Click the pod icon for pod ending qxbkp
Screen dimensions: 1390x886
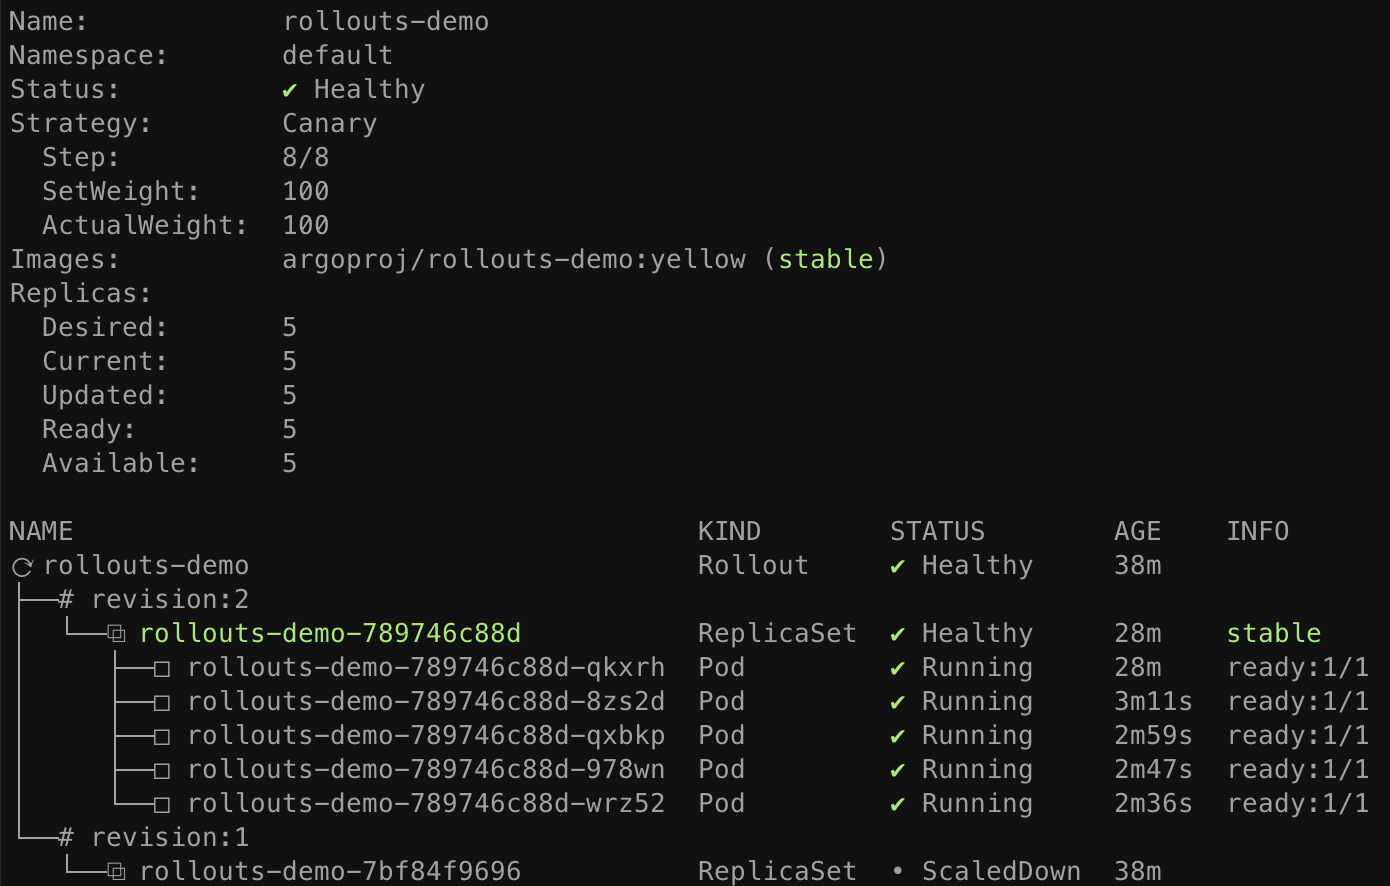coord(162,736)
